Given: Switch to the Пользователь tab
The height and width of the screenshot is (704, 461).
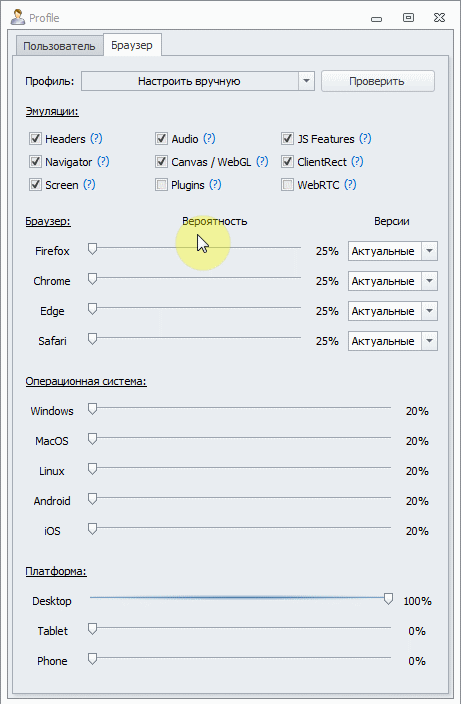Looking at the screenshot, I should (59, 46).
